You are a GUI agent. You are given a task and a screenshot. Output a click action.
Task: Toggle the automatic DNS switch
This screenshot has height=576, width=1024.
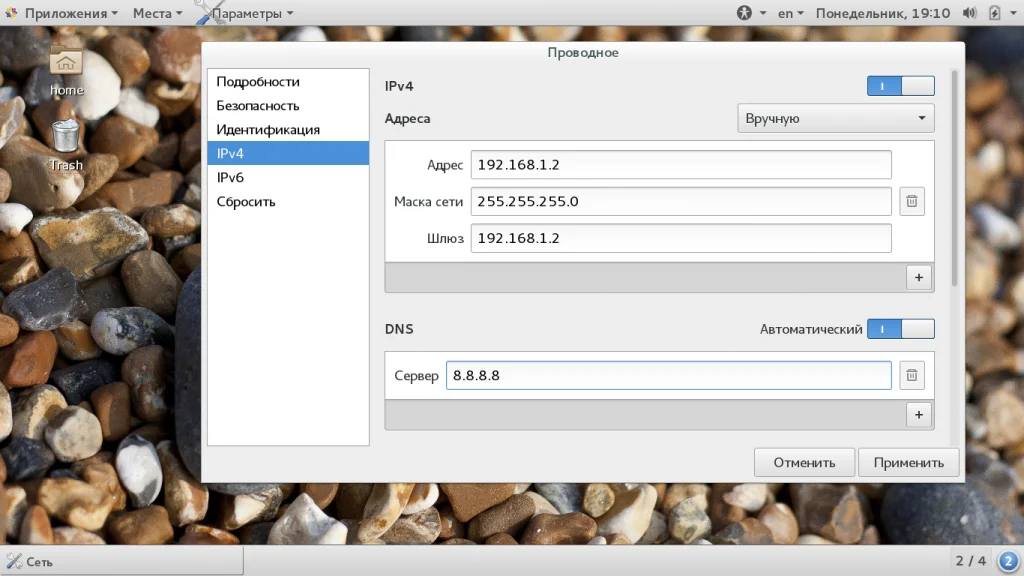(900, 329)
